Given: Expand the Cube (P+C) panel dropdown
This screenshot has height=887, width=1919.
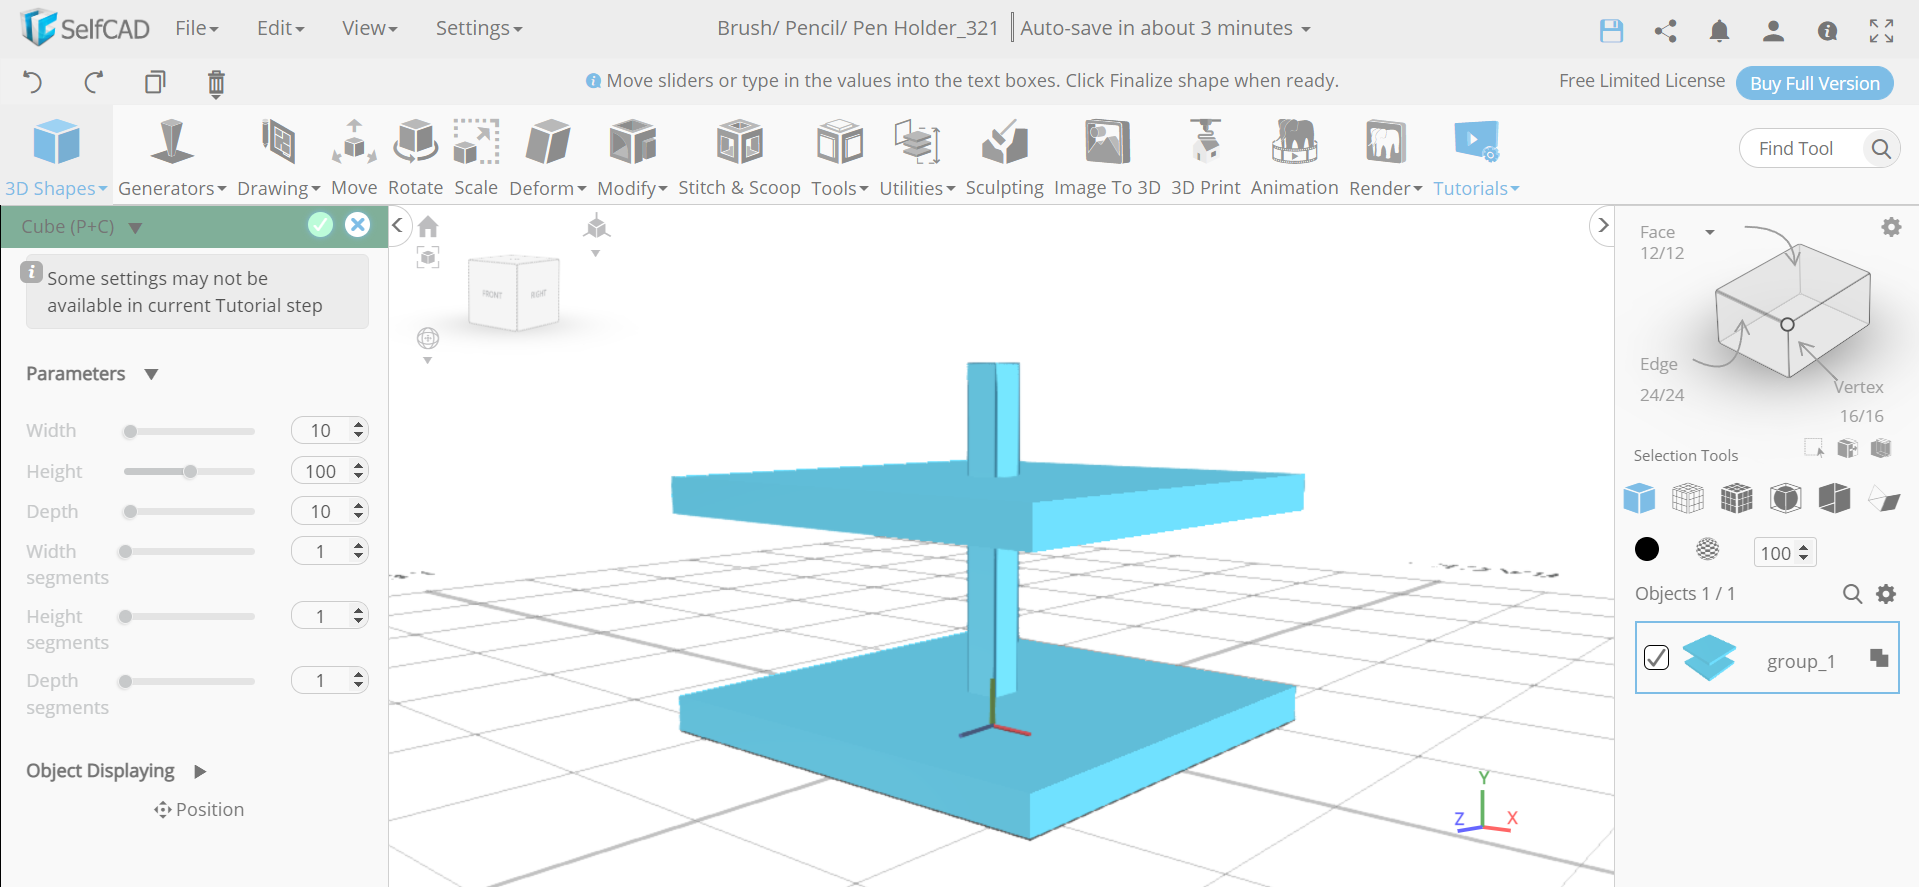Looking at the screenshot, I should [x=135, y=228].
